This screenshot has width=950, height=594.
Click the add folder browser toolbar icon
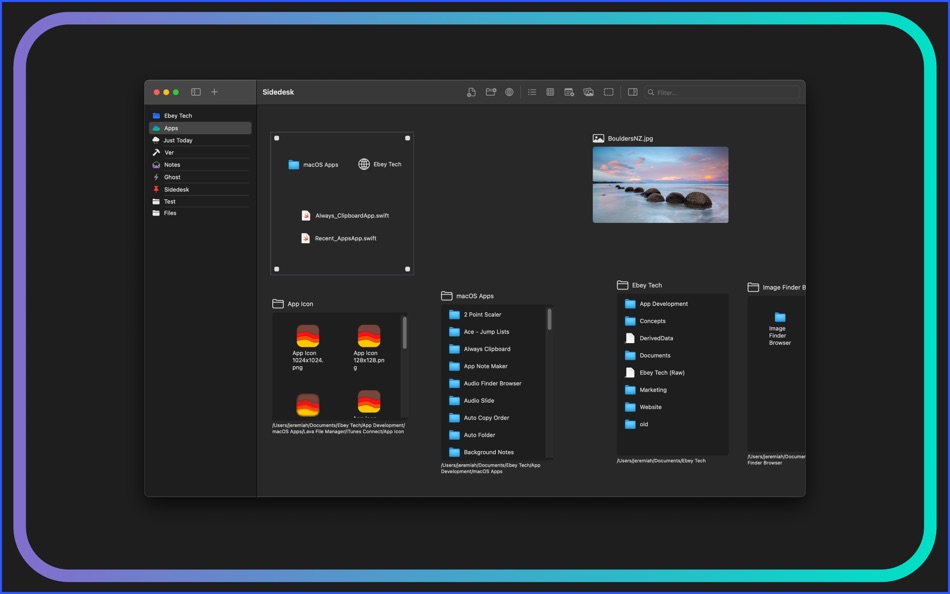(569, 92)
